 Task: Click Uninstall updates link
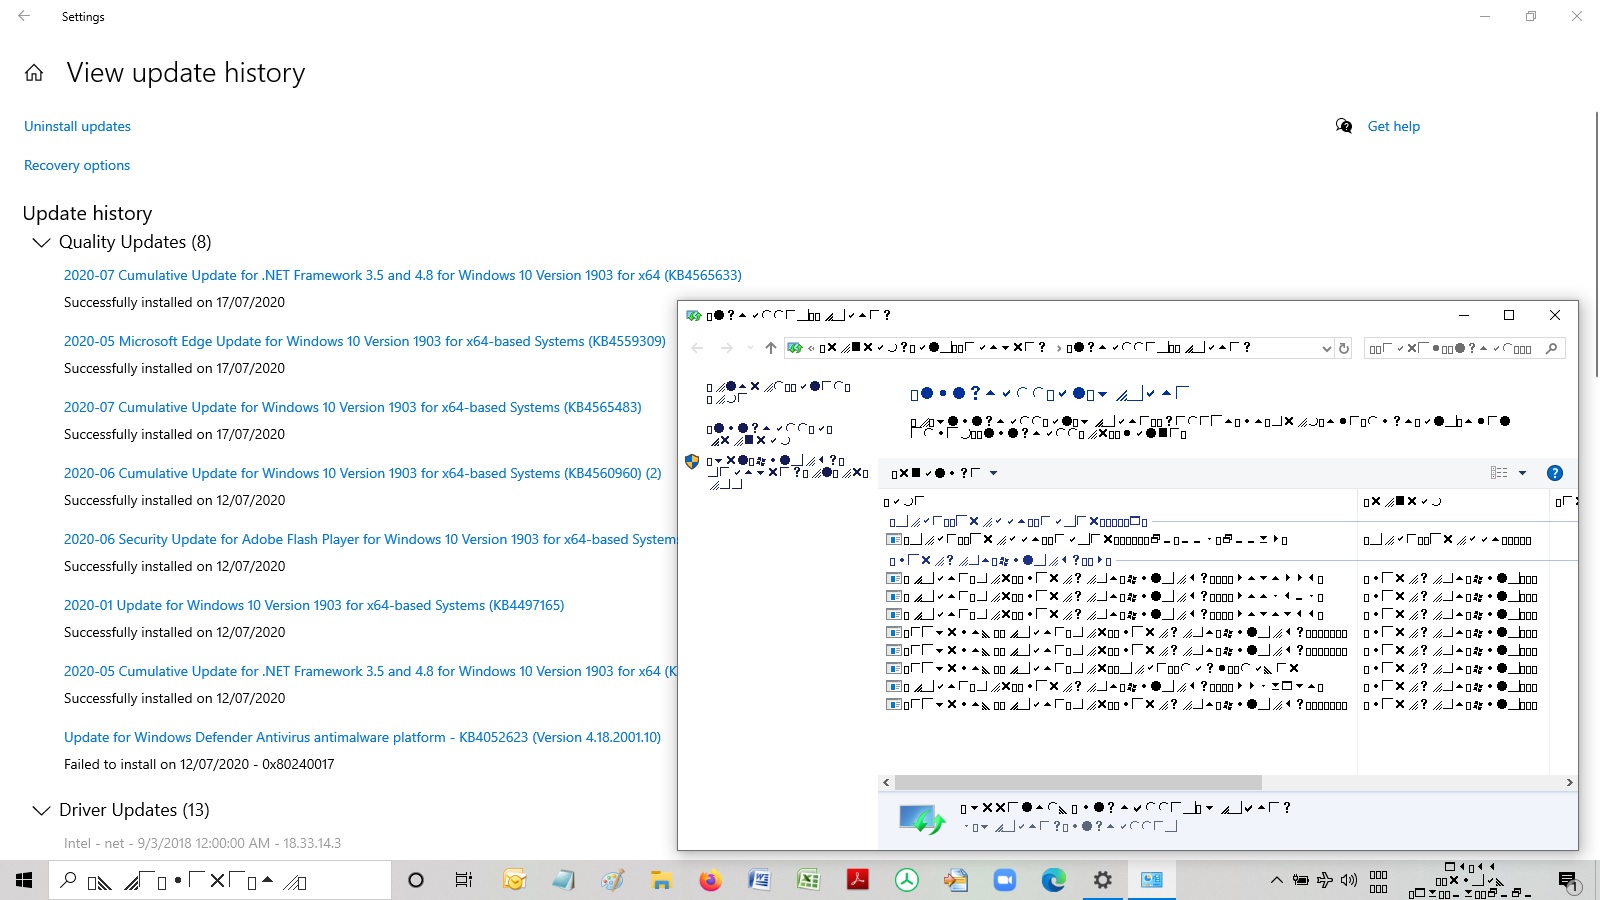tap(77, 126)
